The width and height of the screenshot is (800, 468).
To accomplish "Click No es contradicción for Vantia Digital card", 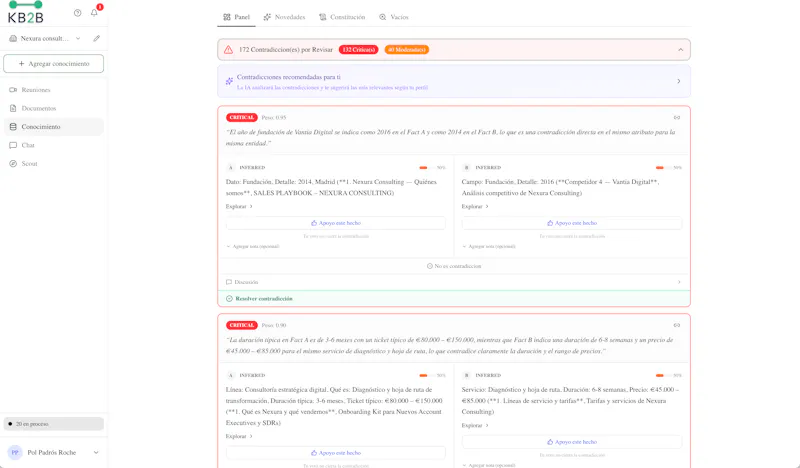I will pos(454,266).
